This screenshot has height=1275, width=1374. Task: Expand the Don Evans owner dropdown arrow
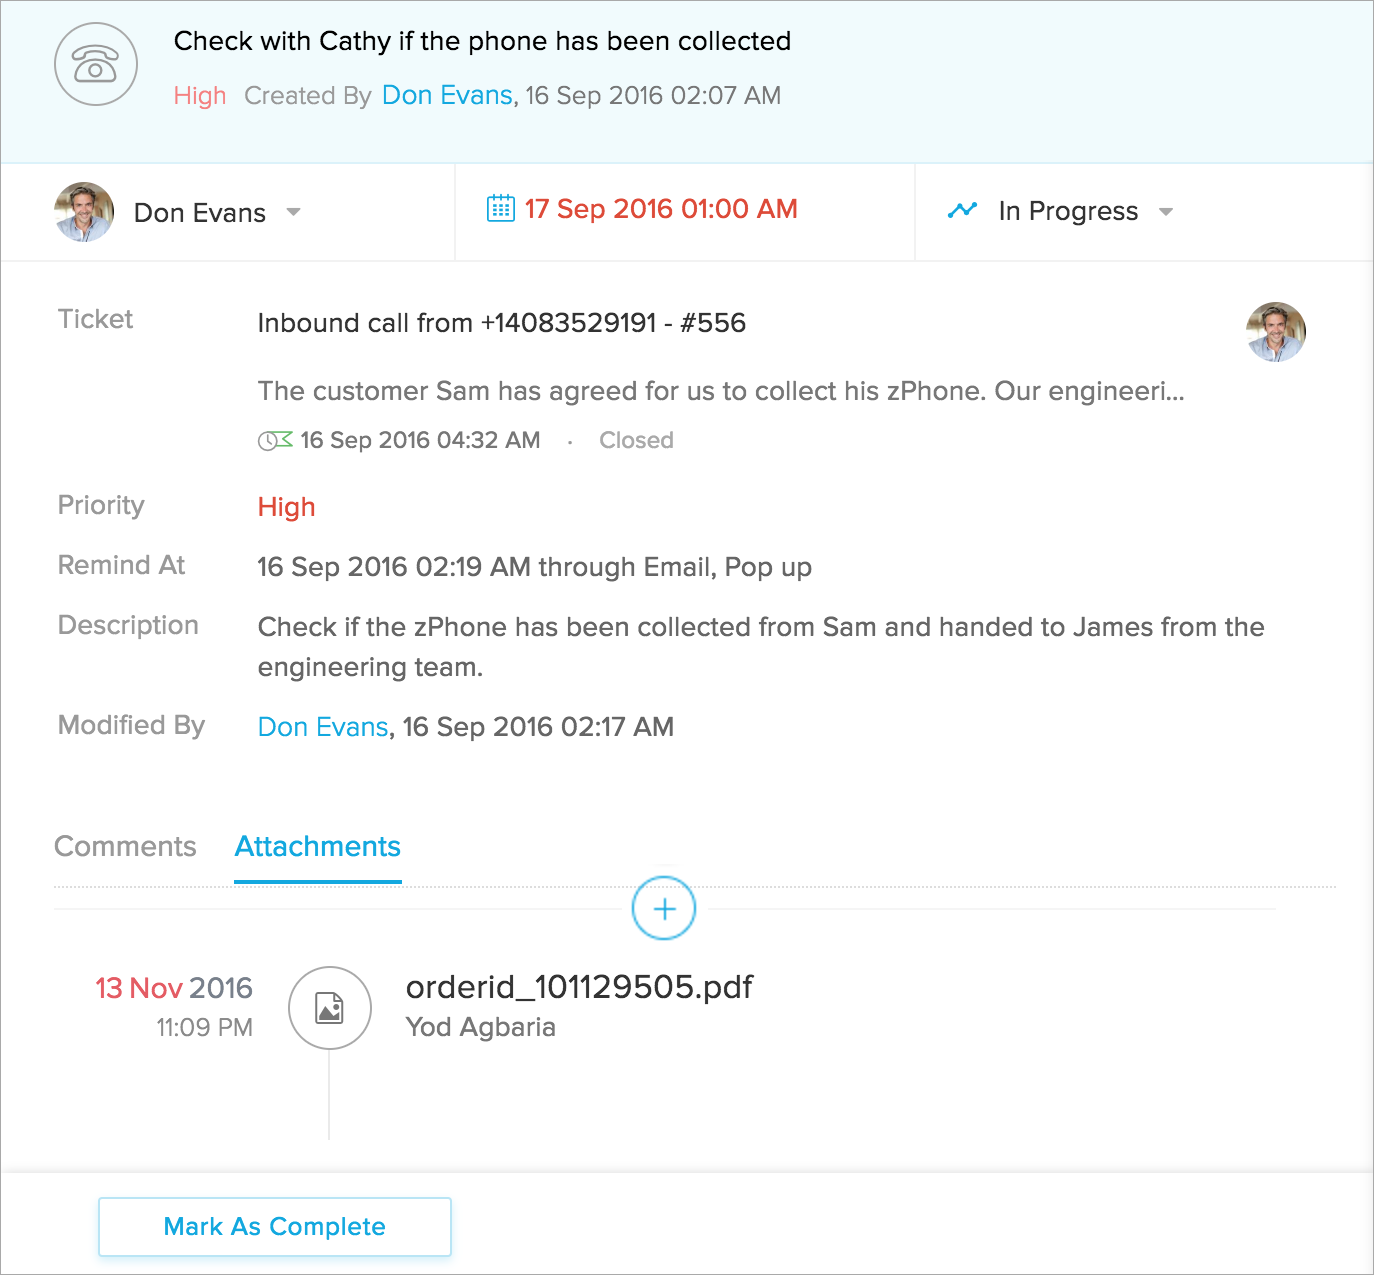[x=293, y=212]
